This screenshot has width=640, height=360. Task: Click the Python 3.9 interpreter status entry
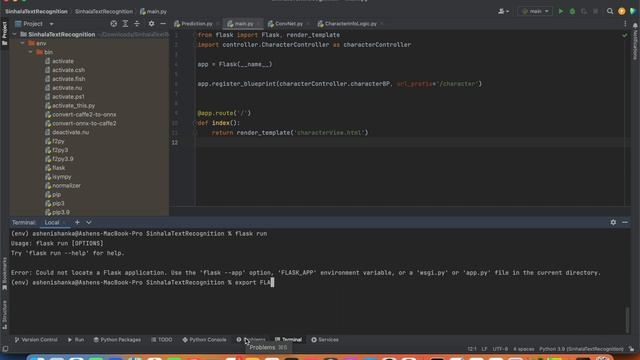tap(581, 349)
